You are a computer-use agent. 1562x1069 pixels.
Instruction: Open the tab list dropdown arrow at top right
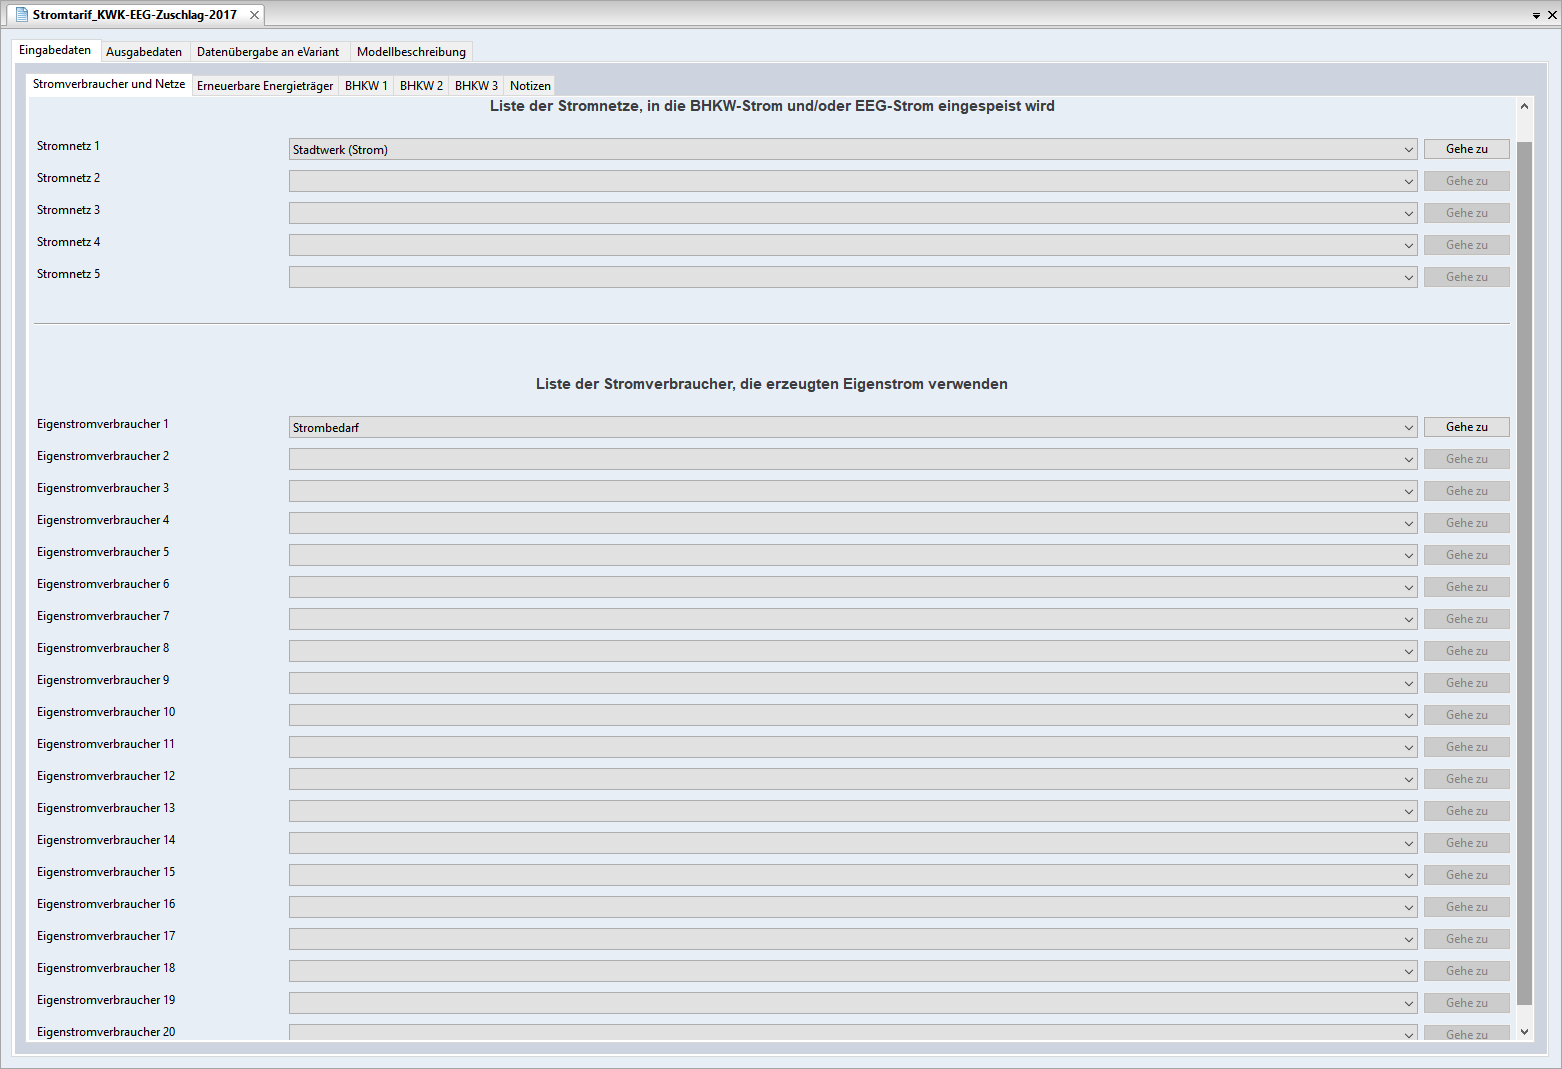(x=1536, y=16)
